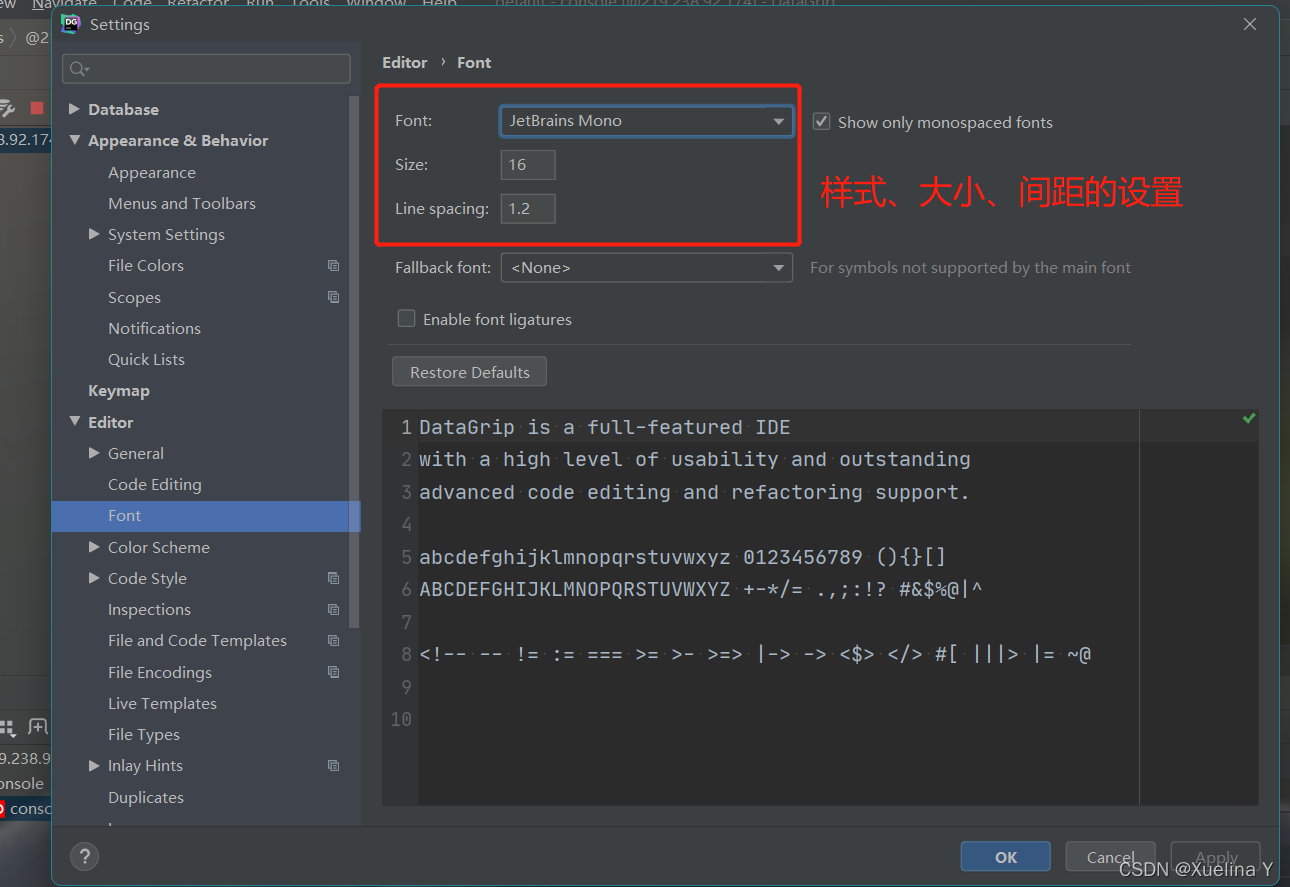The width and height of the screenshot is (1290, 887).
Task: Click "For symbols not supported by the main font"
Action: coord(970,268)
